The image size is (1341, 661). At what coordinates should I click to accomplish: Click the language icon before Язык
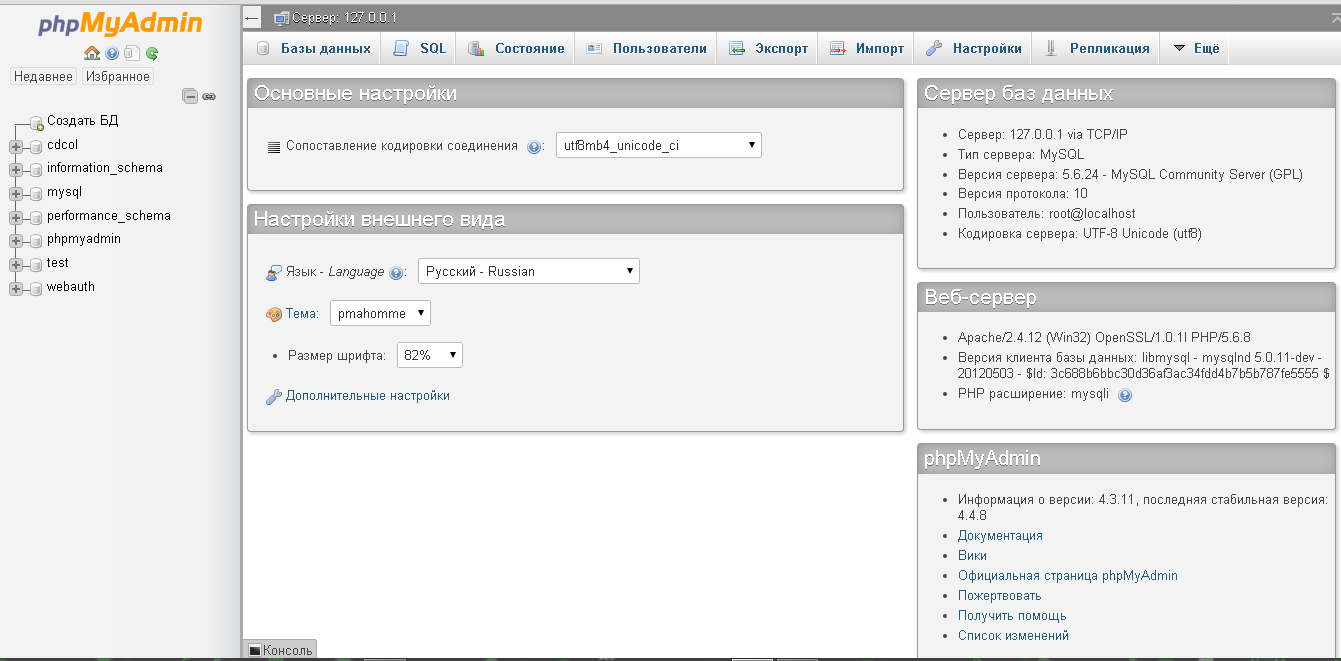click(274, 272)
